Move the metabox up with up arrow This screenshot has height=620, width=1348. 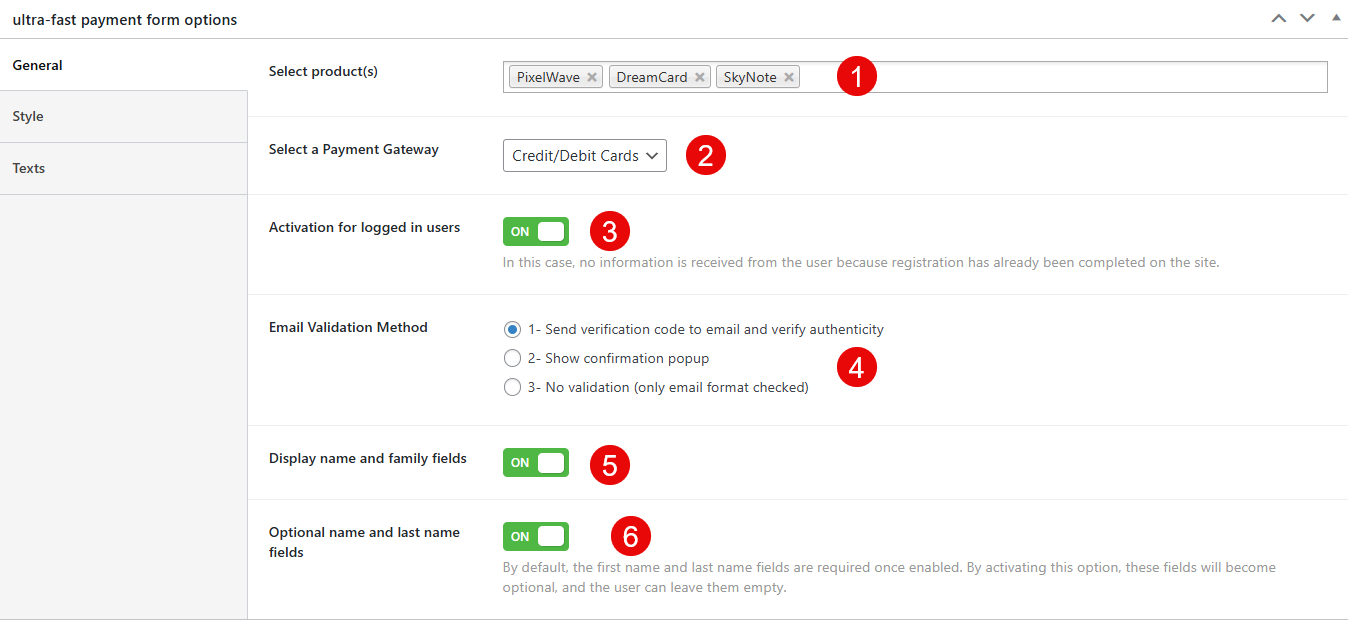coord(1278,19)
